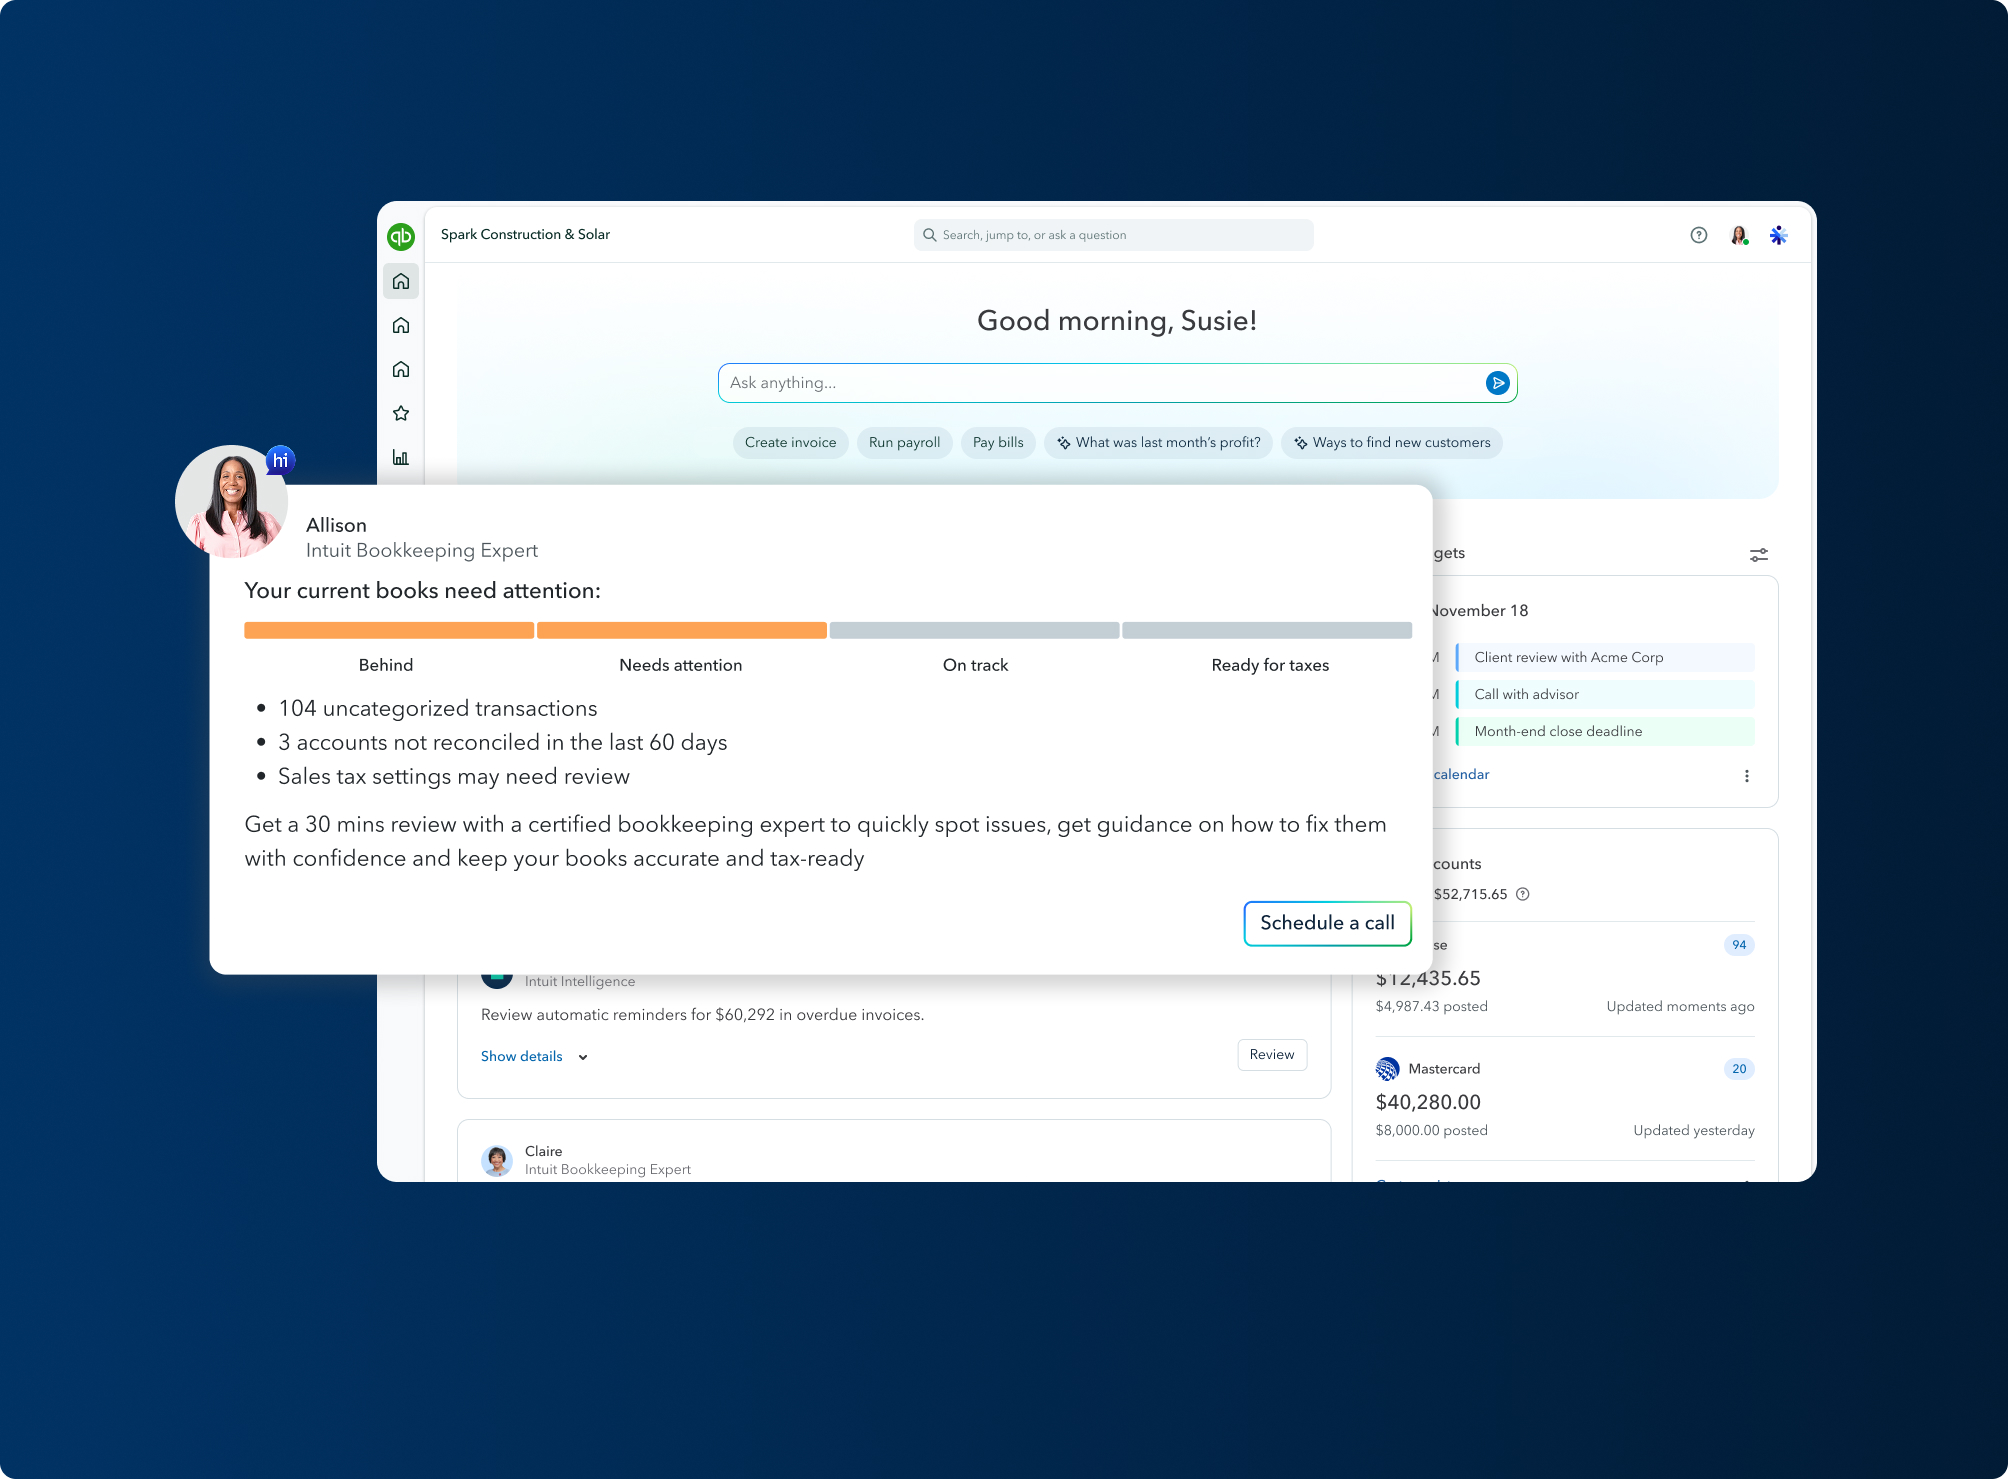
Task: Click the Needs attention progress segment
Action: coord(681,631)
